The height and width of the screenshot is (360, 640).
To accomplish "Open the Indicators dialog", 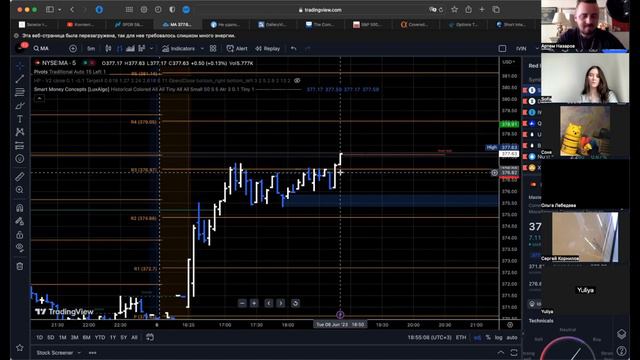I will [179, 49].
